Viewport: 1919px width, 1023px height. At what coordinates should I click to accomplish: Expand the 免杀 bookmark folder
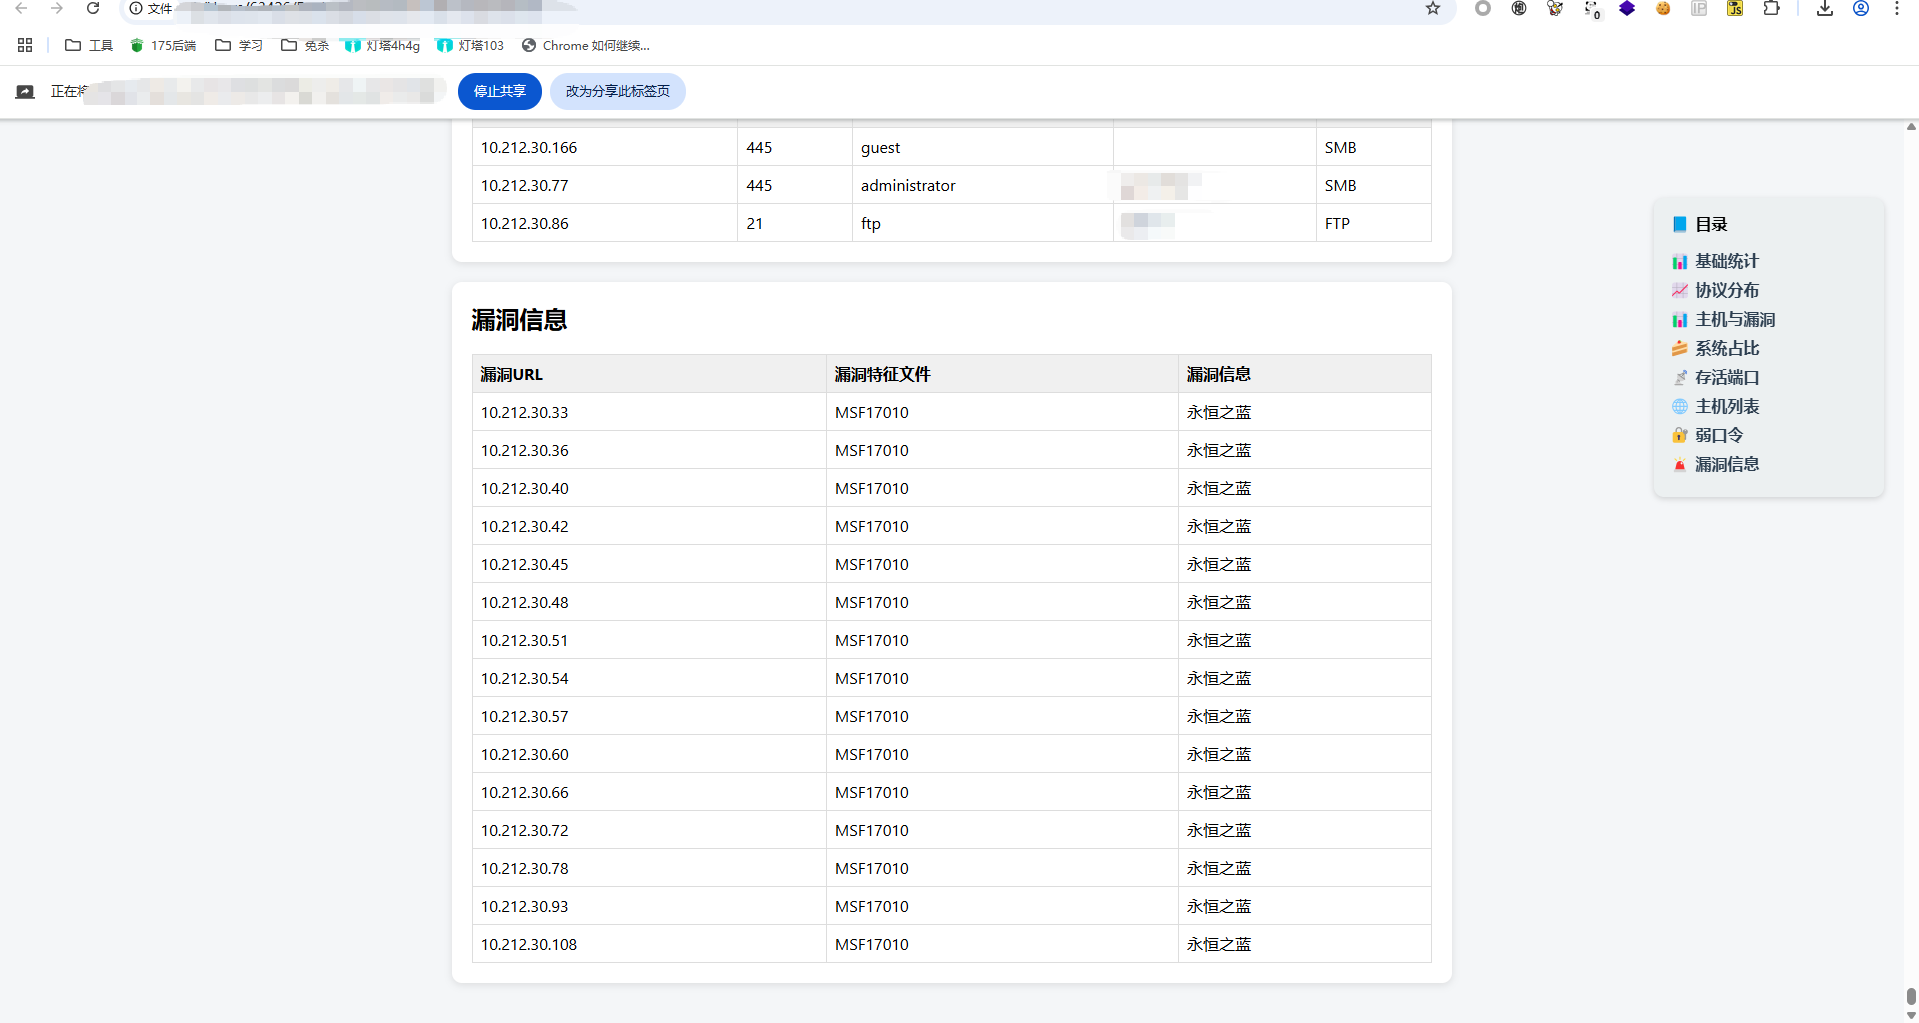[305, 45]
